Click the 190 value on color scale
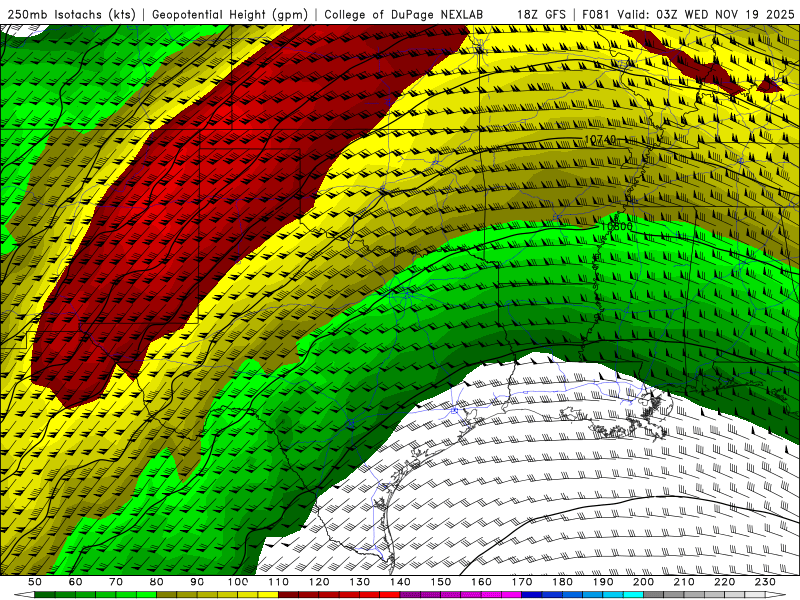The height and width of the screenshot is (600, 800). (x=603, y=582)
